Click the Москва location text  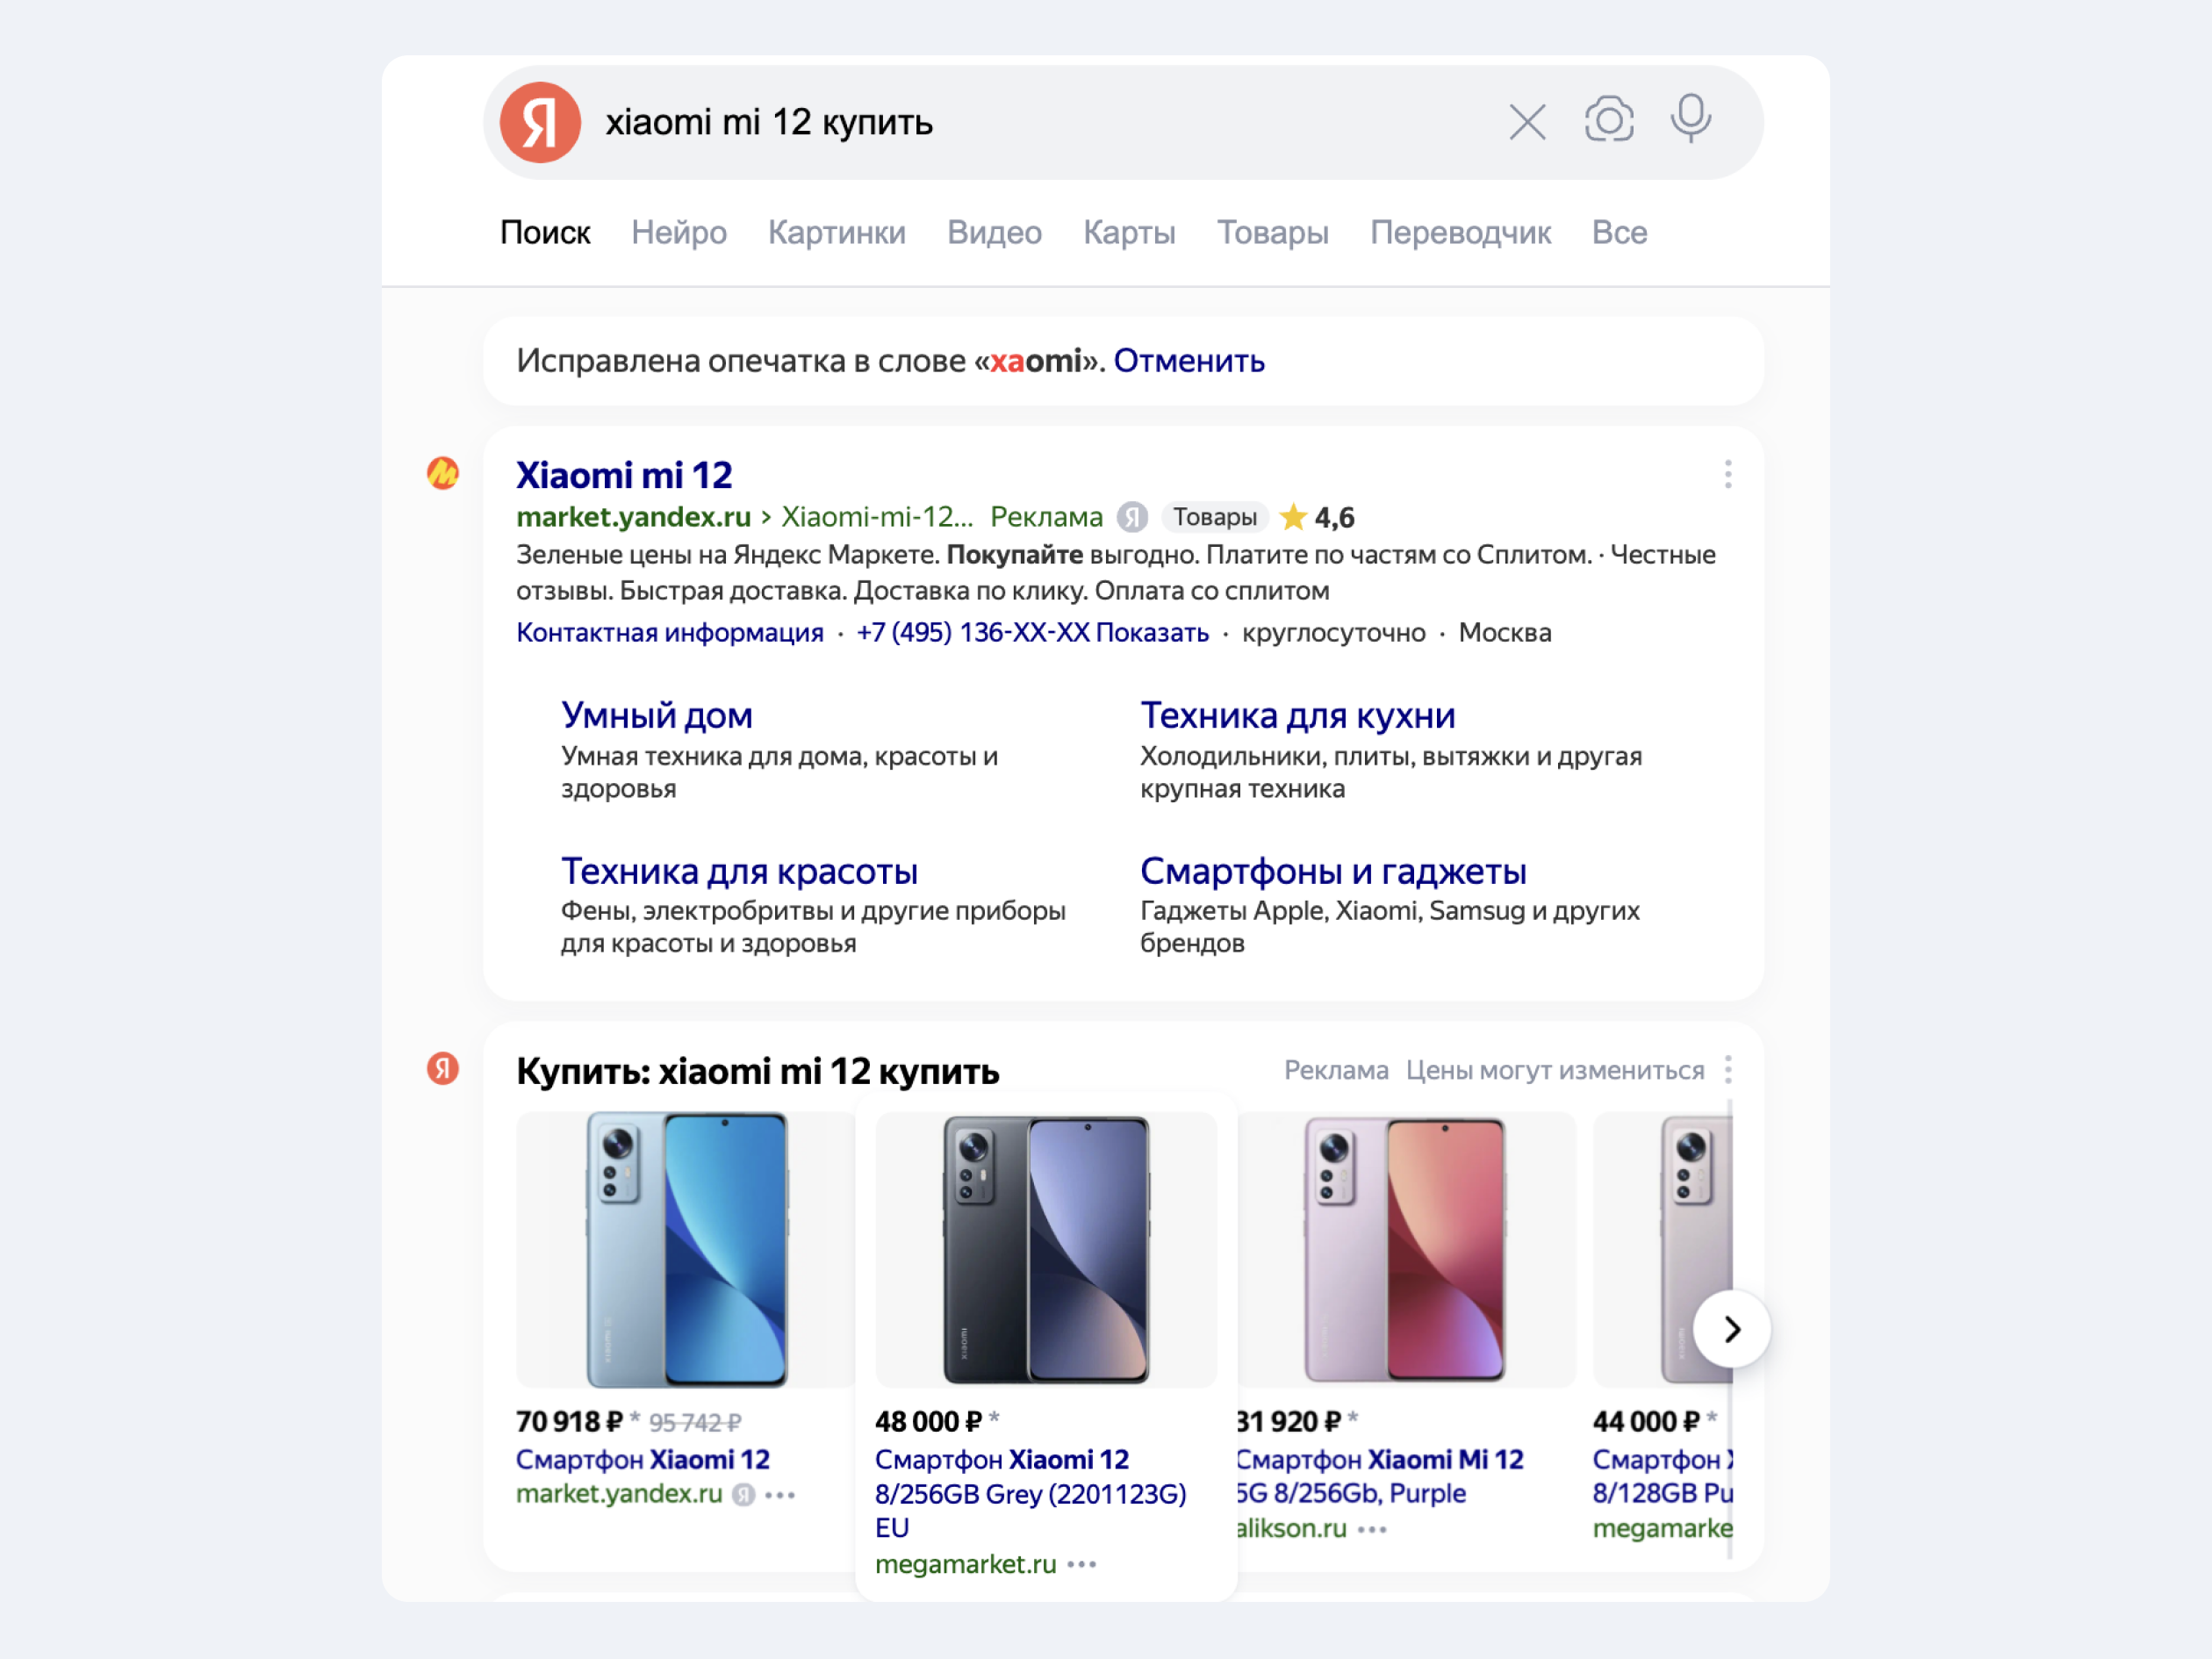click(x=1504, y=633)
